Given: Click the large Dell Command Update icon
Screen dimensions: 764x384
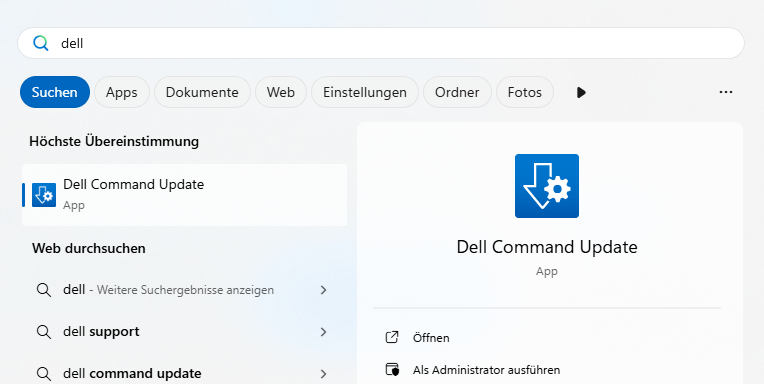Looking at the screenshot, I should pyautogui.click(x=547, y=186).
